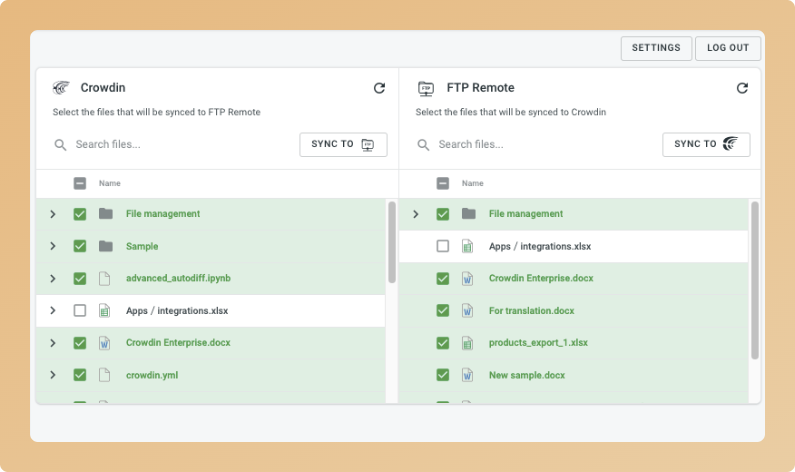Viewport: 795px width, 472px height.
Task: Click the Crowdin panel search magnifier icon
Action: click(x=60, y=145)
